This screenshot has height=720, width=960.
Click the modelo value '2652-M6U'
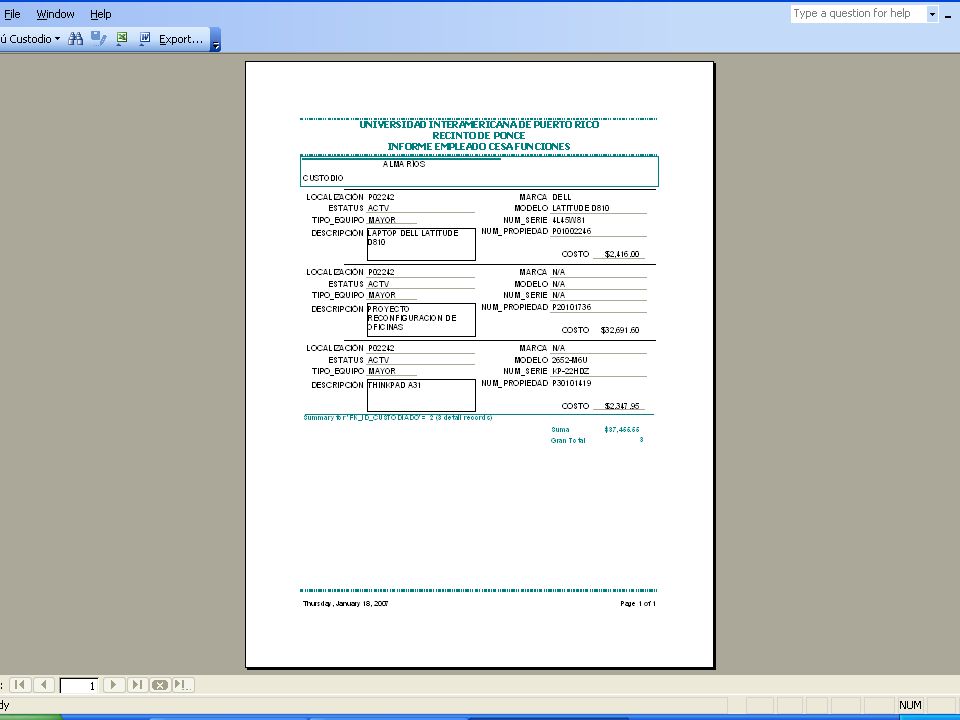coord(569,360)
